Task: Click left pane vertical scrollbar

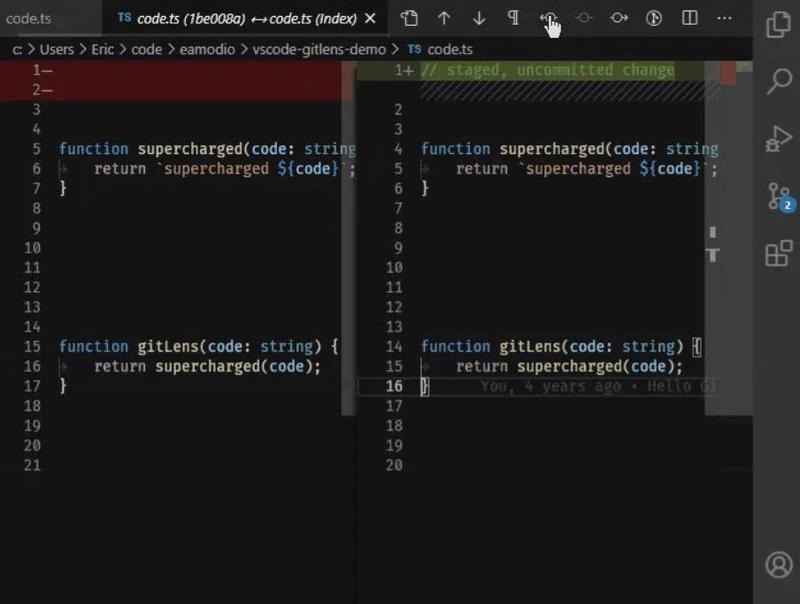Action: pos(348,238)
